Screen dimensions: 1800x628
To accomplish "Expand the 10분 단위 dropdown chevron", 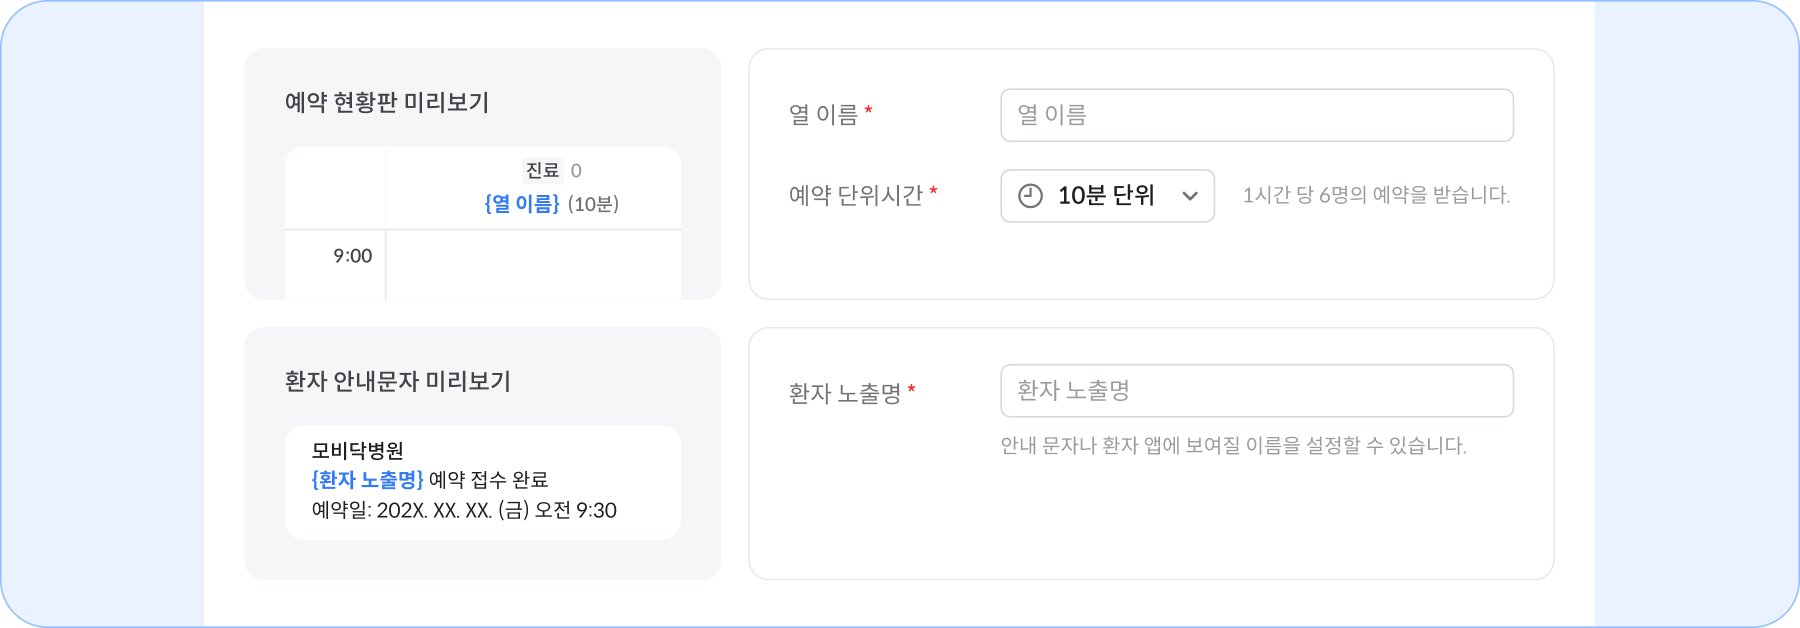I will coord(1190,196).
